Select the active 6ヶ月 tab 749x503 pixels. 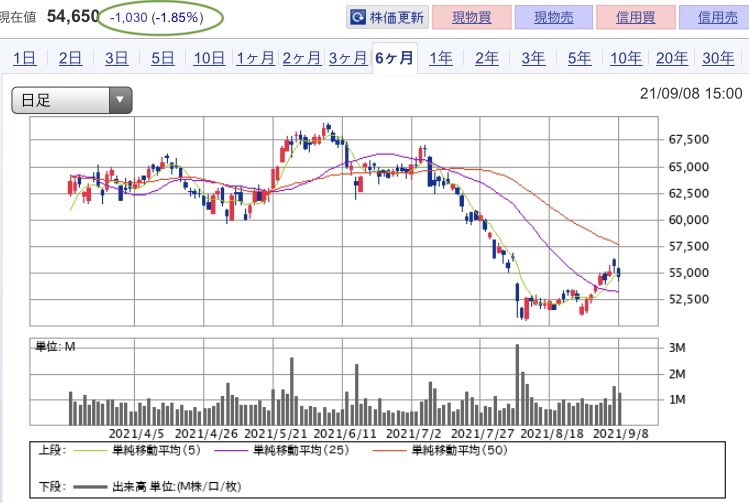395,58
